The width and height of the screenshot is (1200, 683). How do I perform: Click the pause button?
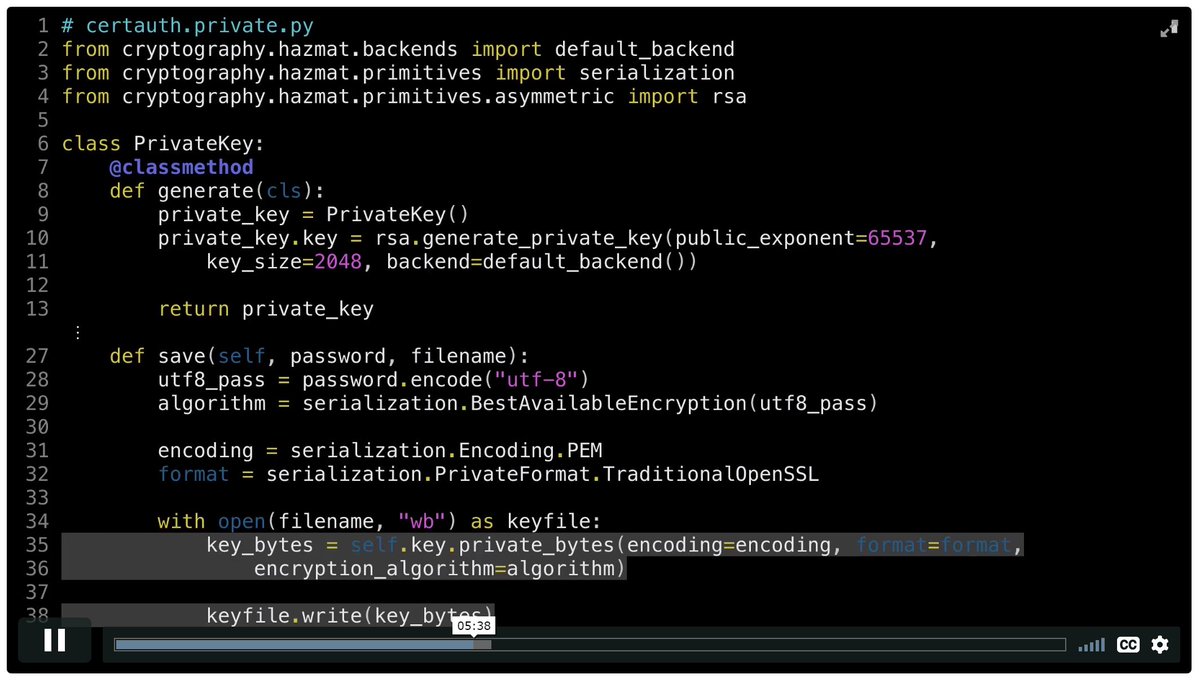tap(55, 641)
